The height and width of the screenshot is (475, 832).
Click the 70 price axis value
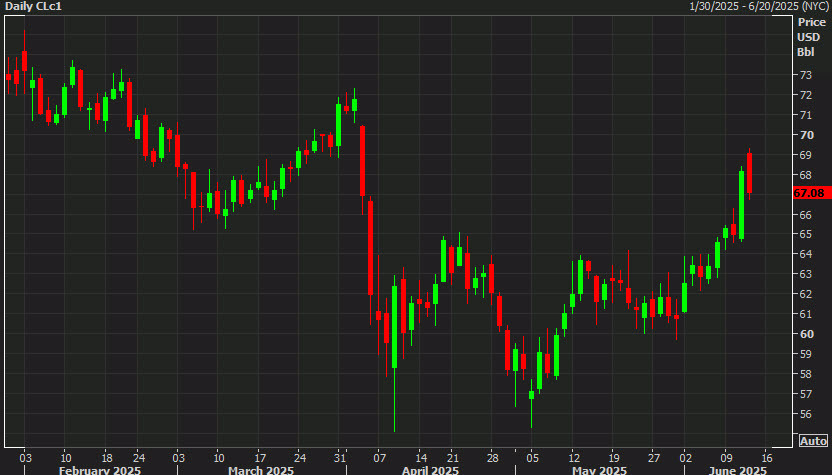[x=807, y=135]
